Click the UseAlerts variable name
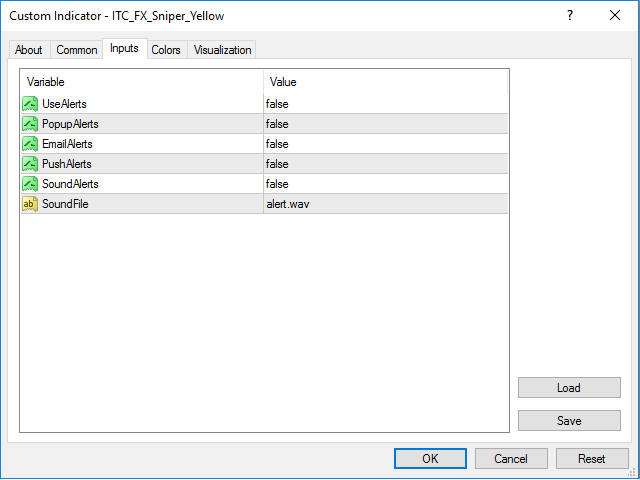The height and width of the screenshot is (480, 640). click(64, 104)
